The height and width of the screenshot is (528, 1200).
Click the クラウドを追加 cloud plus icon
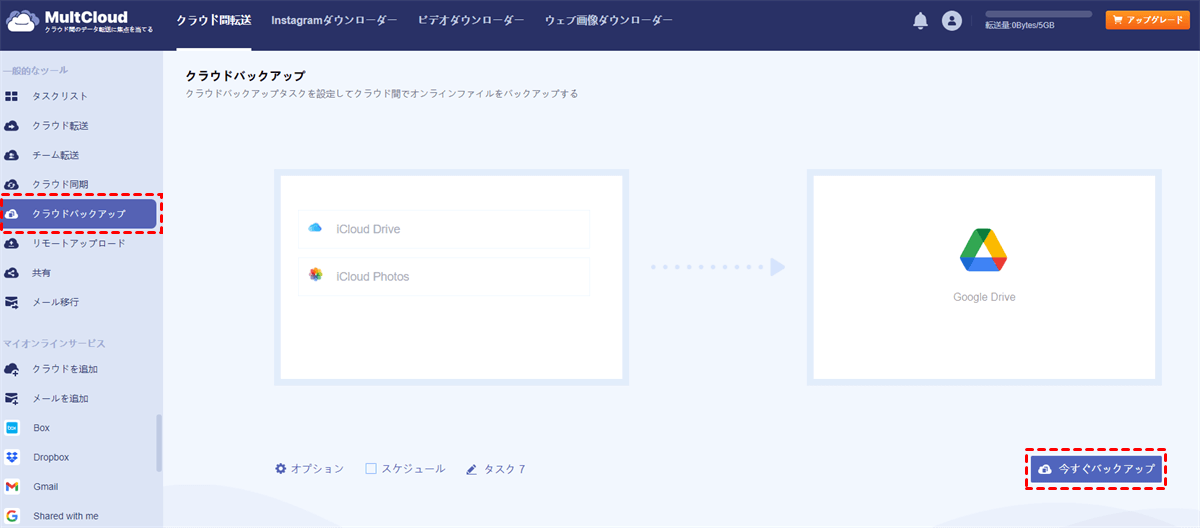click(x=12, y=369)
